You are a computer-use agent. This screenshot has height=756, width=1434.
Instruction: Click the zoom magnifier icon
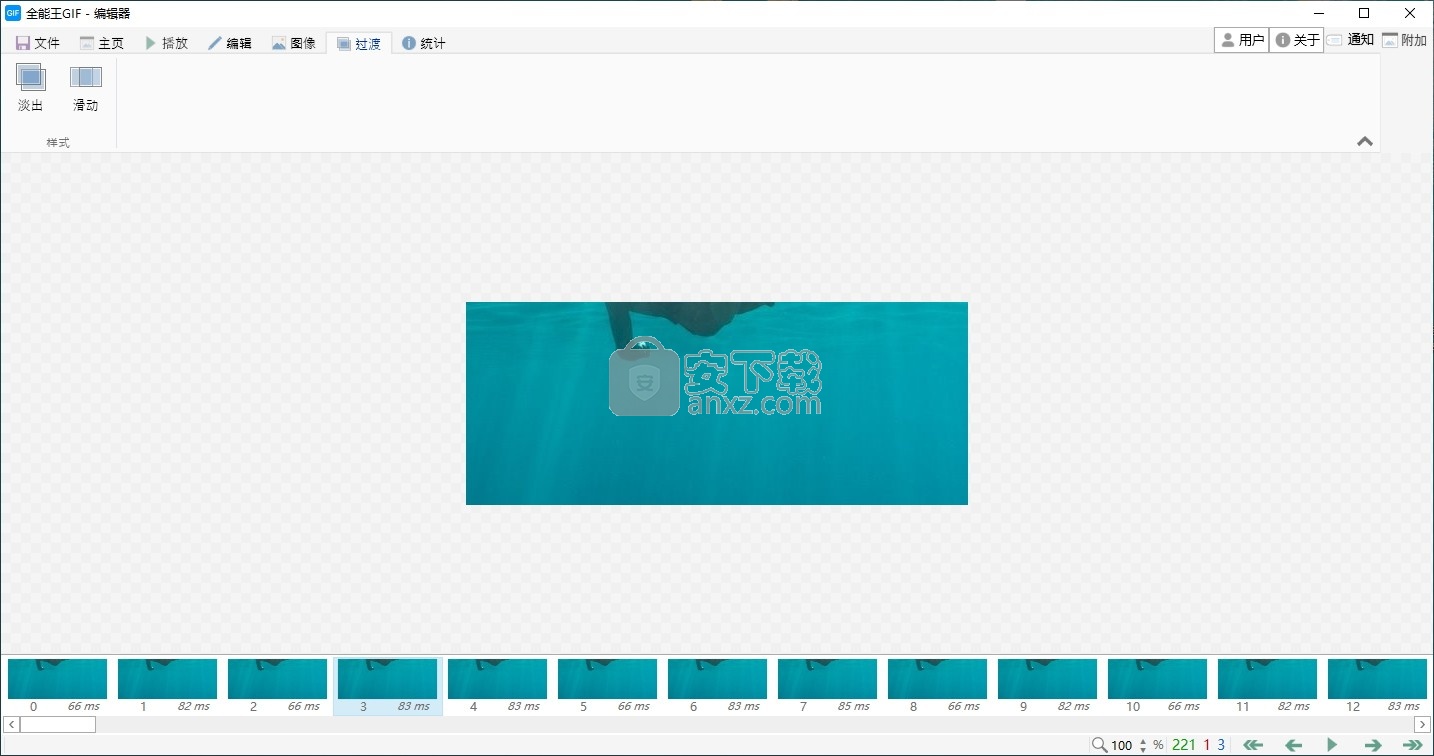point(1099,745)
